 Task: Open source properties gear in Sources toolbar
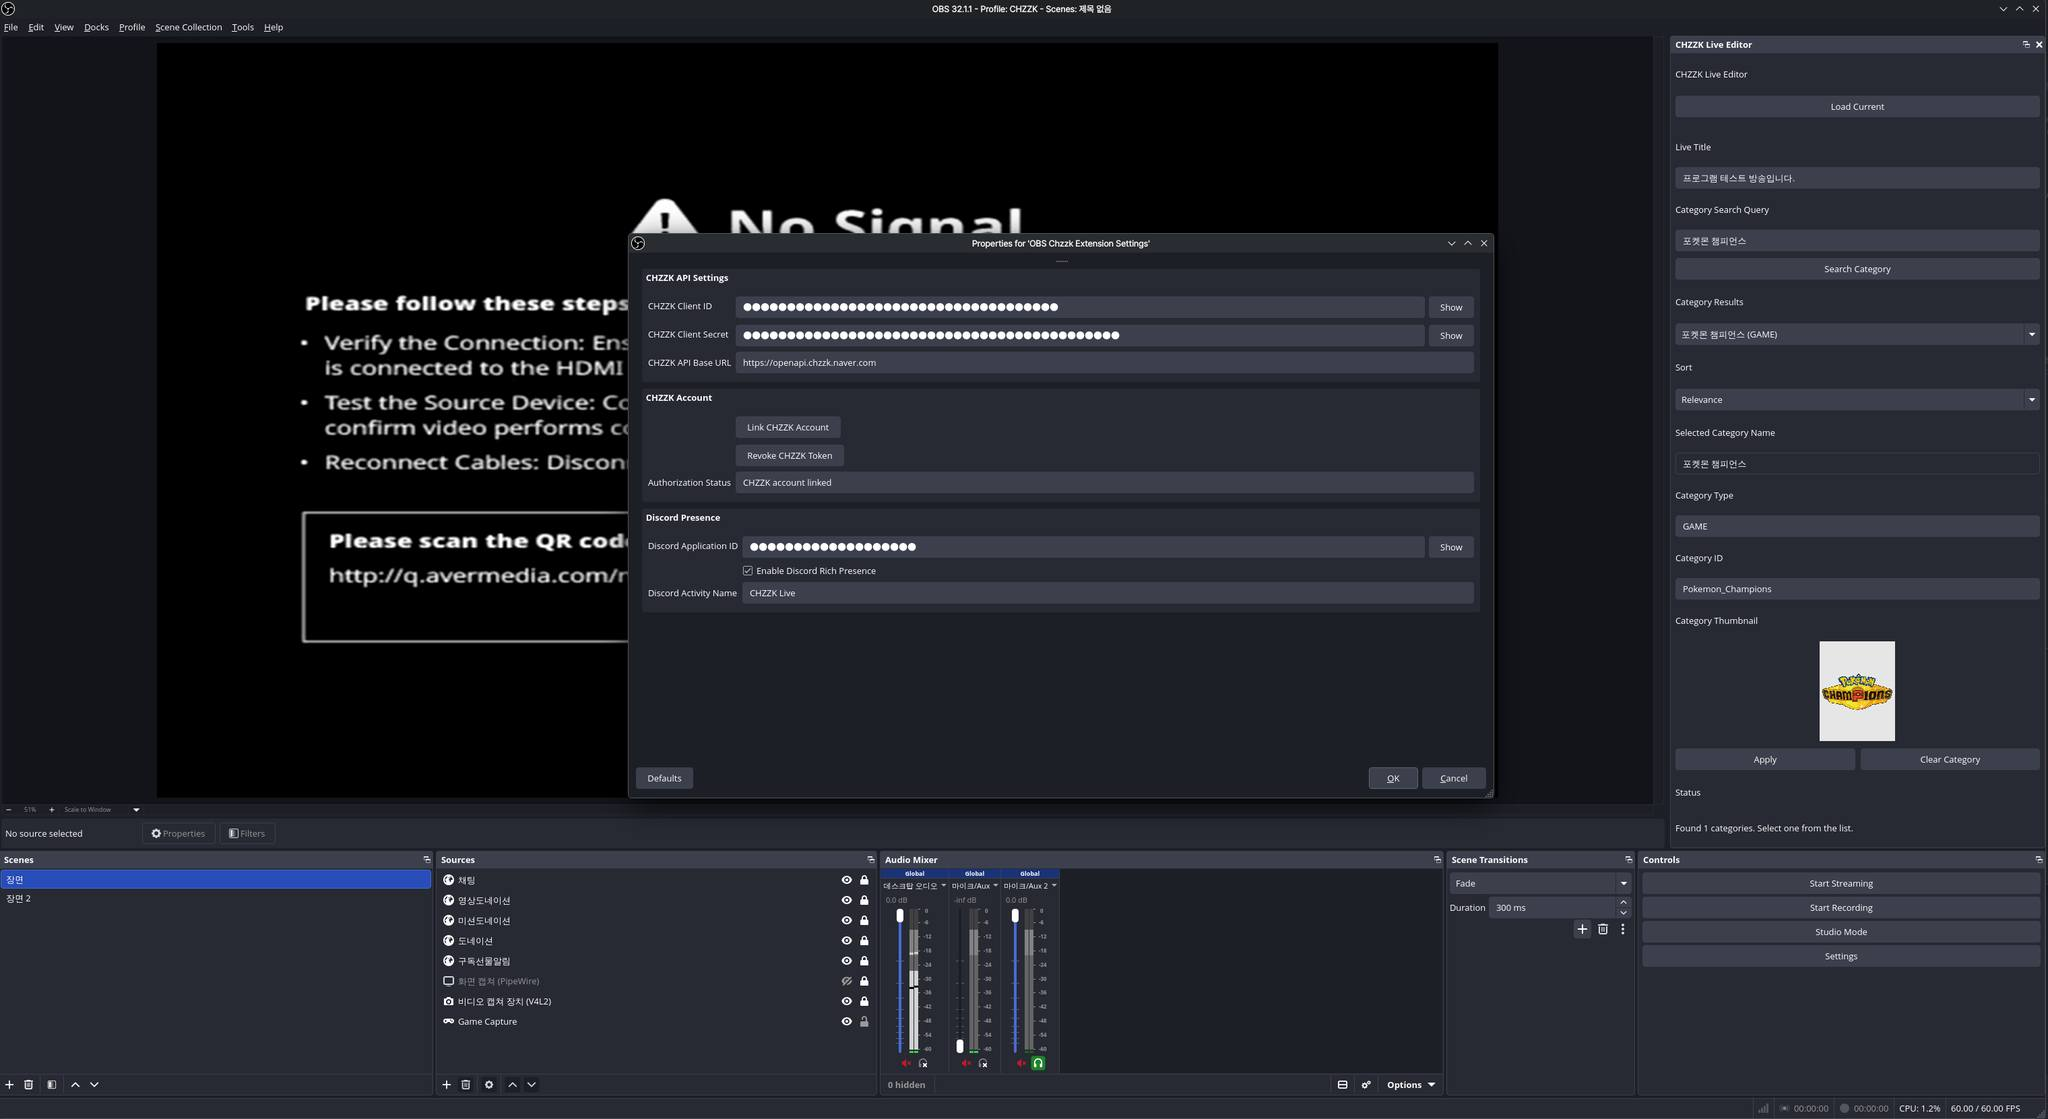(489, 1085)
